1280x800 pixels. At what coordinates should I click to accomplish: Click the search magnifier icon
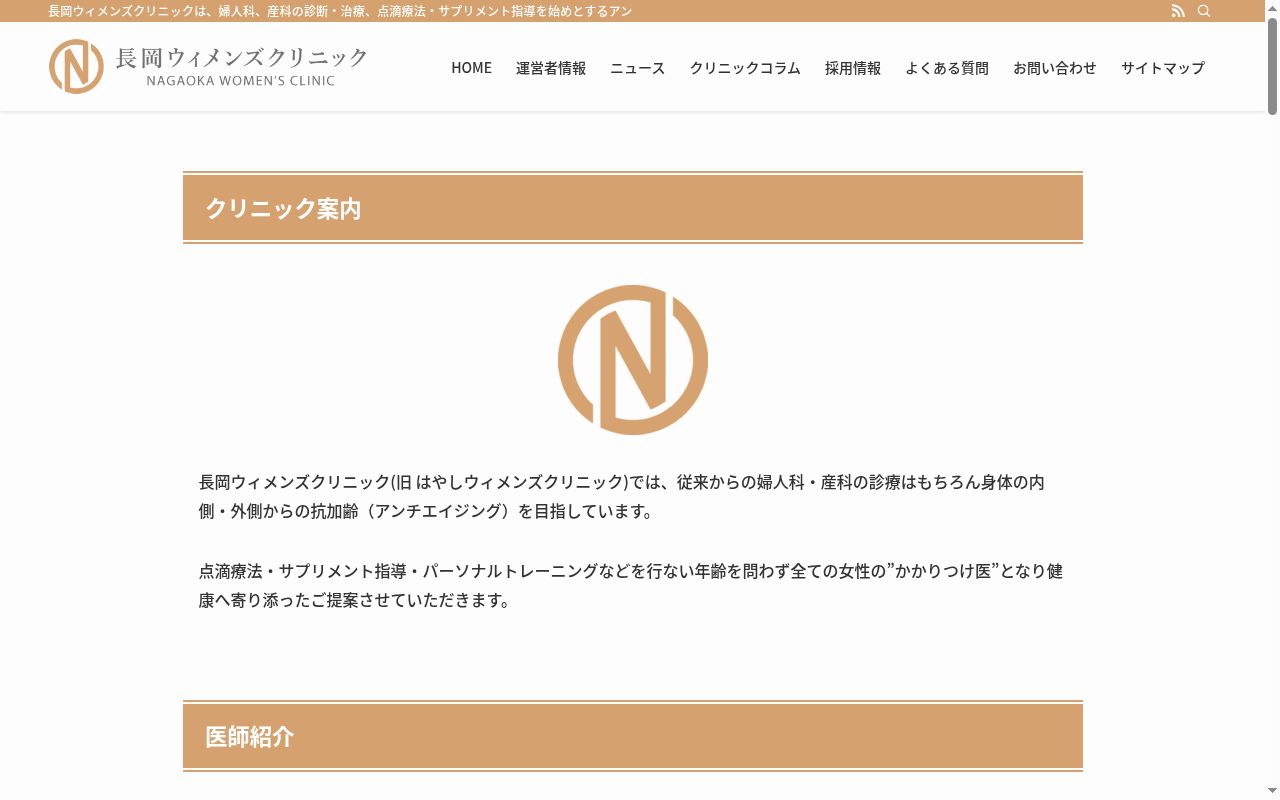(1204, 11)
